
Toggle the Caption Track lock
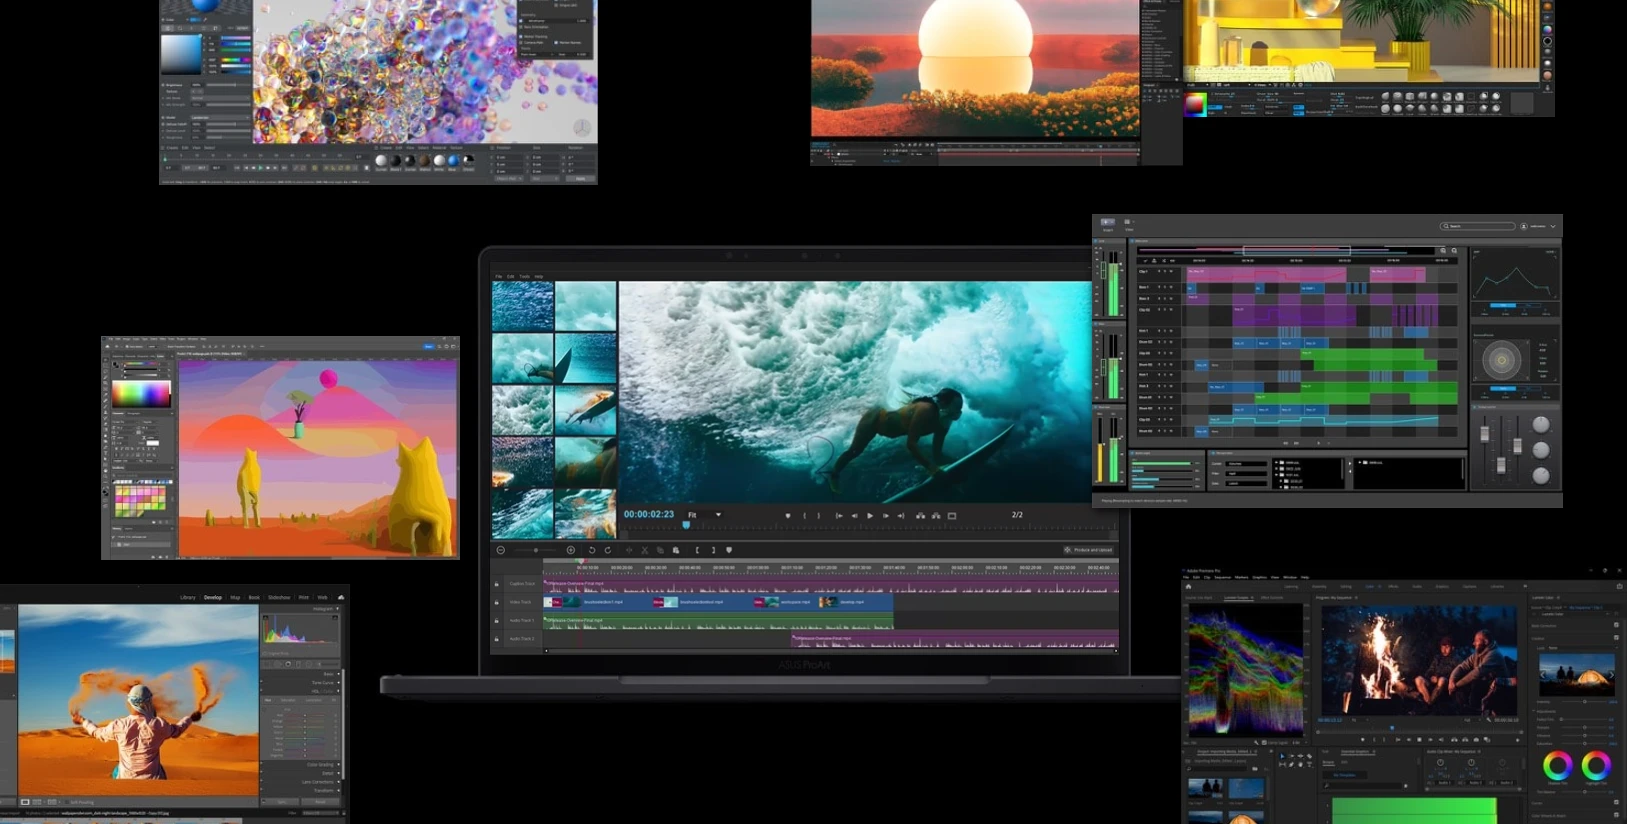coord(496,584)
